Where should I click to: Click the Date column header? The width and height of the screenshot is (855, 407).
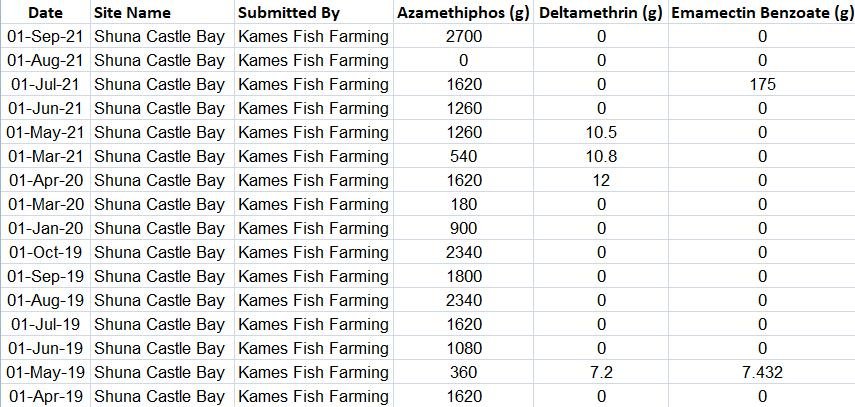(44, 13)
